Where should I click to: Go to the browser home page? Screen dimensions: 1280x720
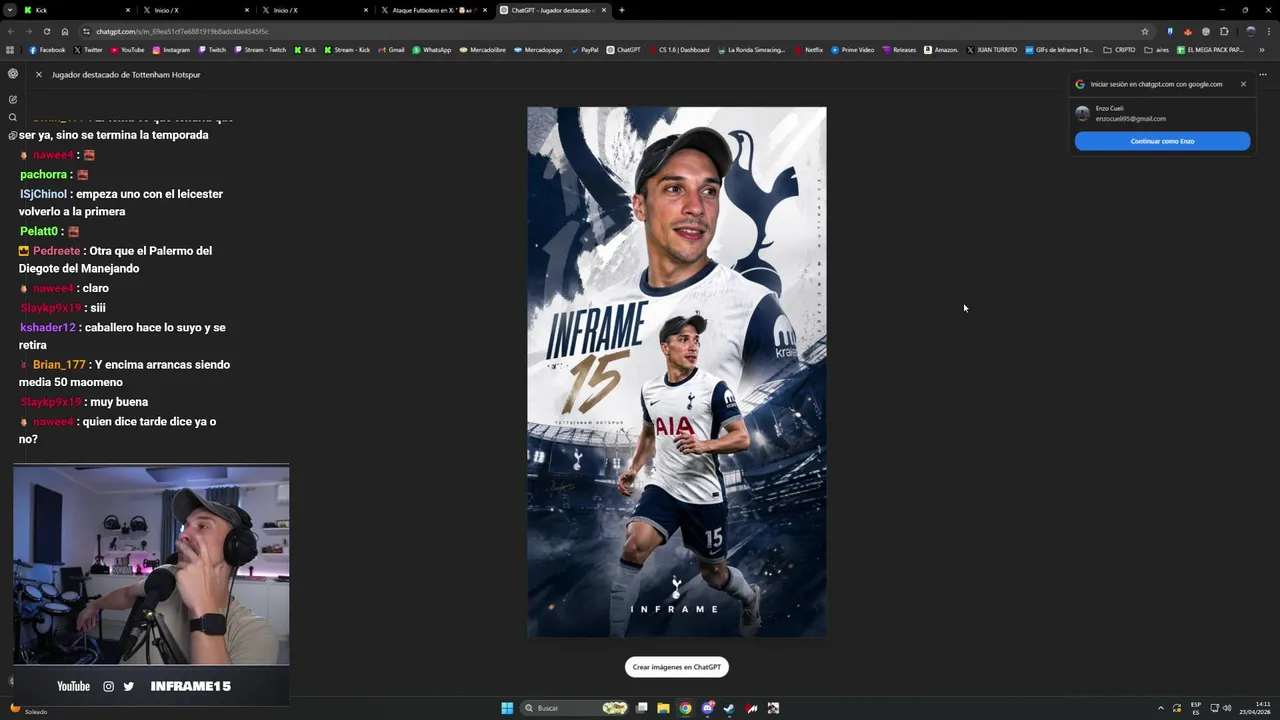(x=65, y=31)
